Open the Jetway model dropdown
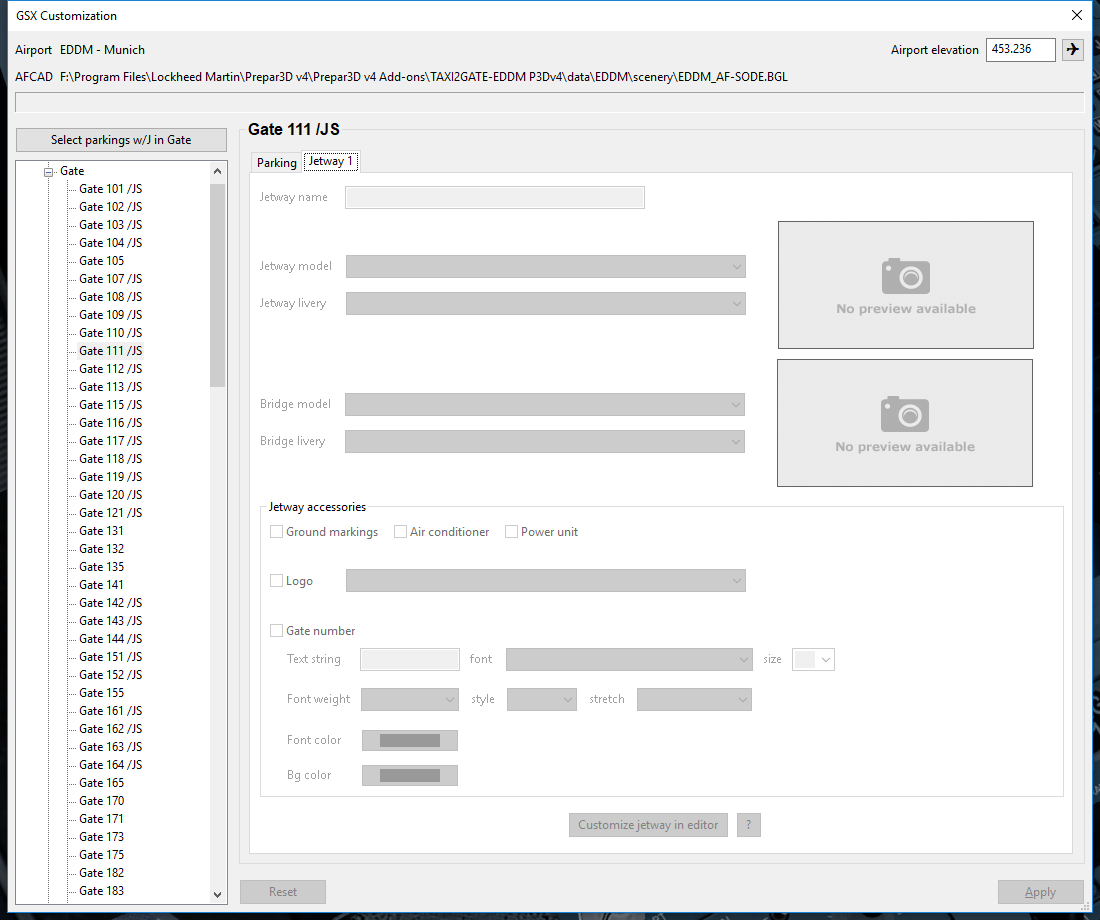Viewport: 1100px width, 920px height. [545, 266]
